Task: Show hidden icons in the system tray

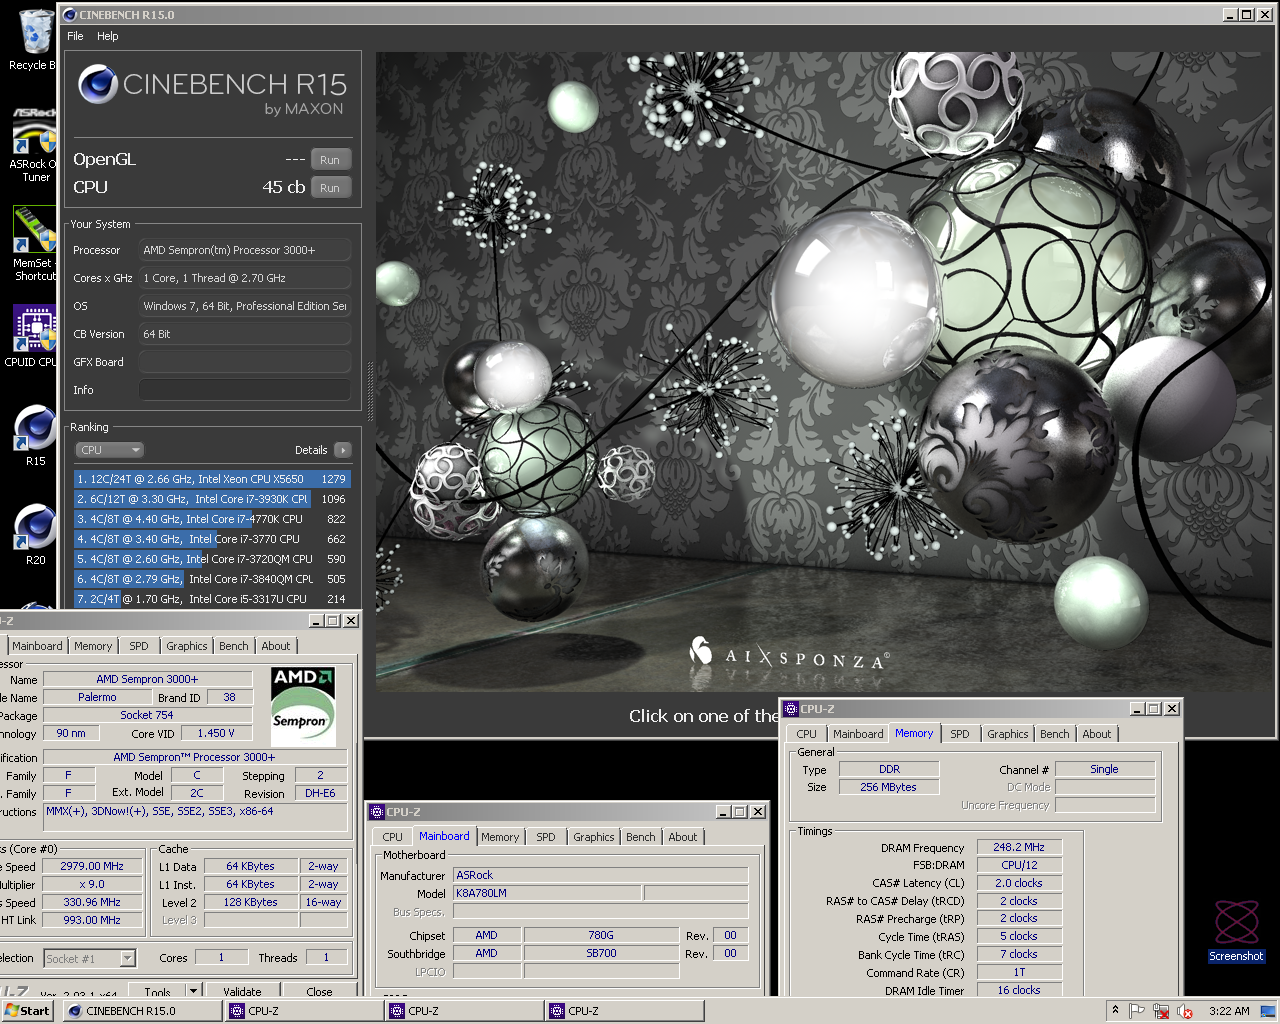Action: pyautogui.click(x=1115, y=1011)
